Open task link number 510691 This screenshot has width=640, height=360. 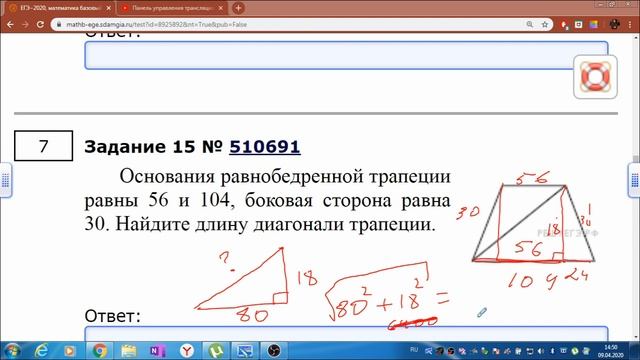[265, 147]
